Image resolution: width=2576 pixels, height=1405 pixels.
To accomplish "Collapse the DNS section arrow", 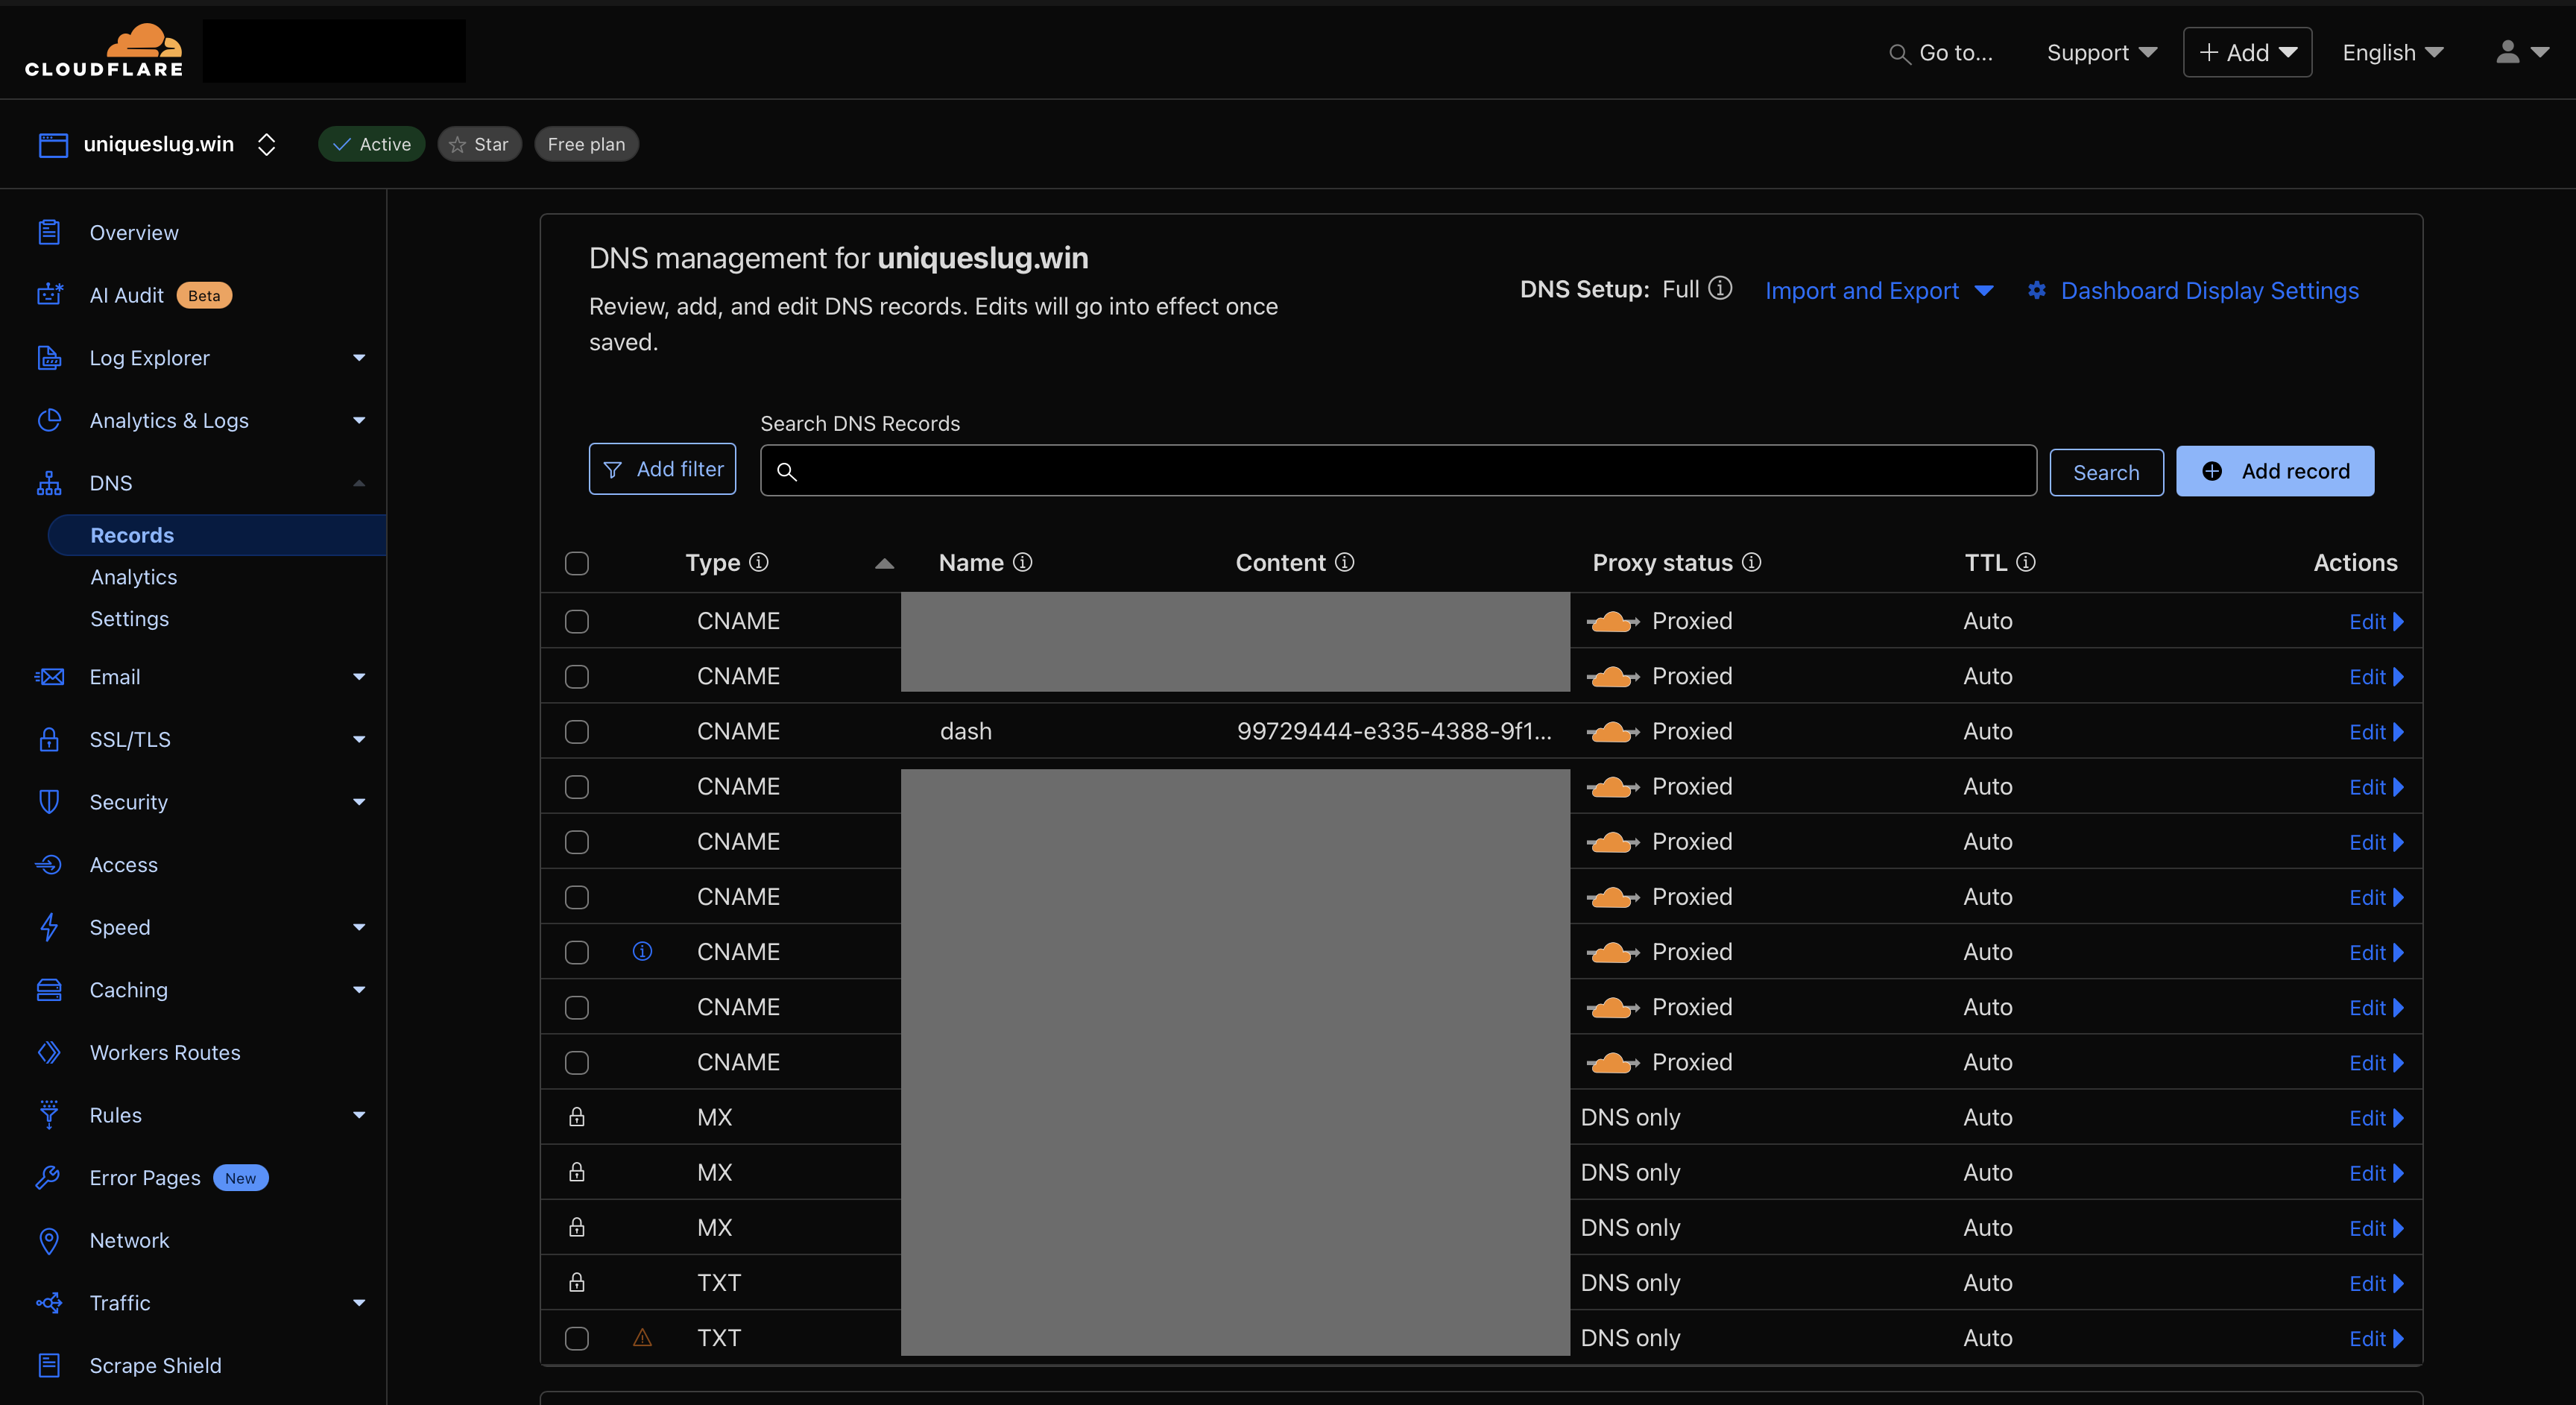I will [359, 483].
